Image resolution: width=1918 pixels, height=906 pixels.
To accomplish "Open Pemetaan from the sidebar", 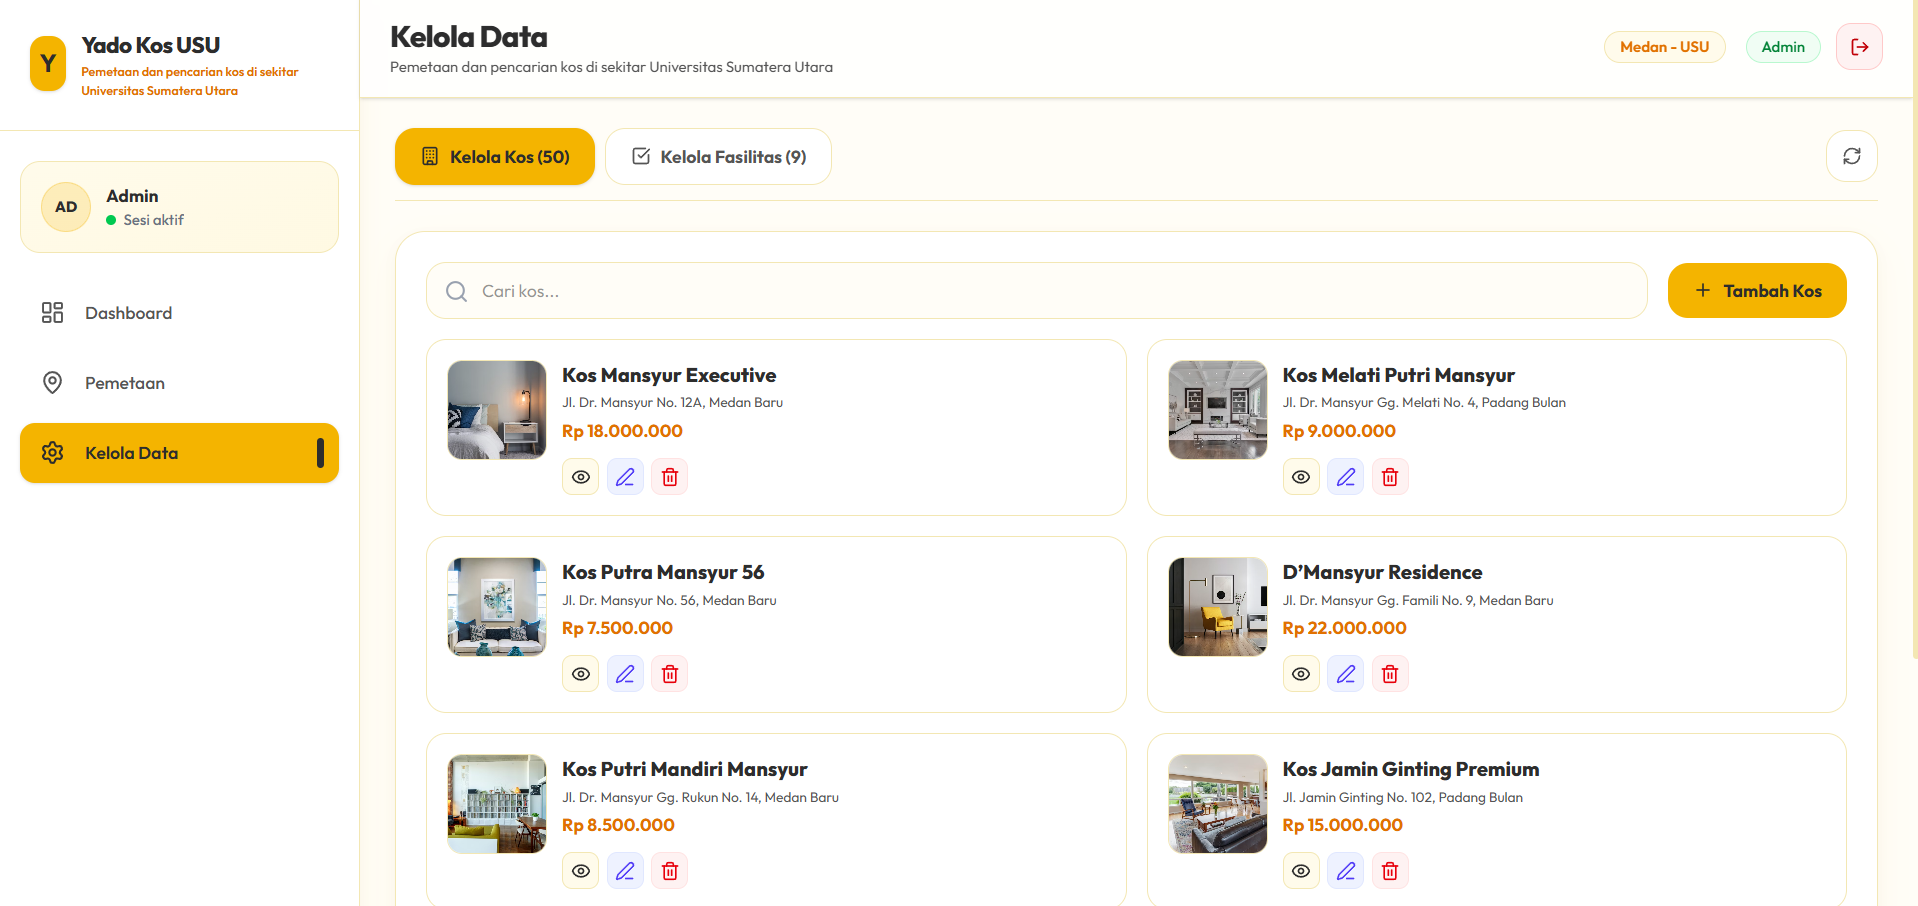I will click(179, 383).
